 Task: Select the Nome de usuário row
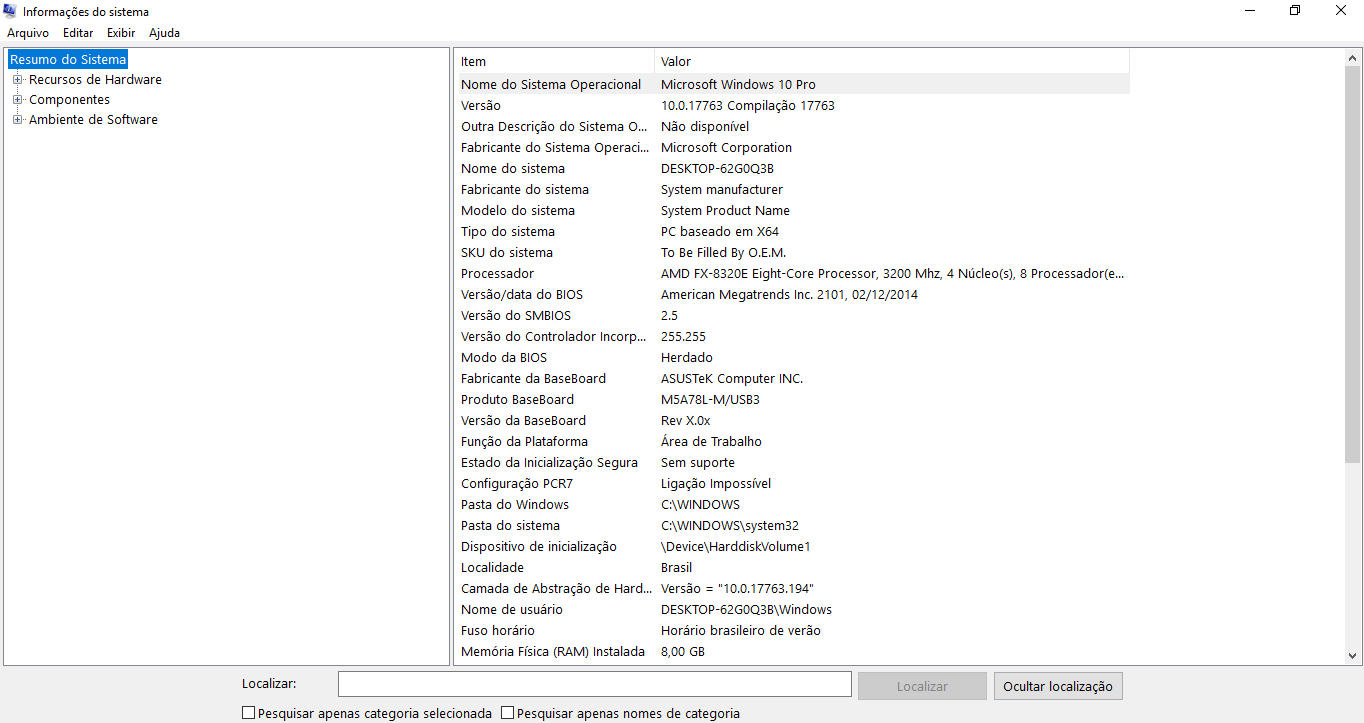point(793,610)
